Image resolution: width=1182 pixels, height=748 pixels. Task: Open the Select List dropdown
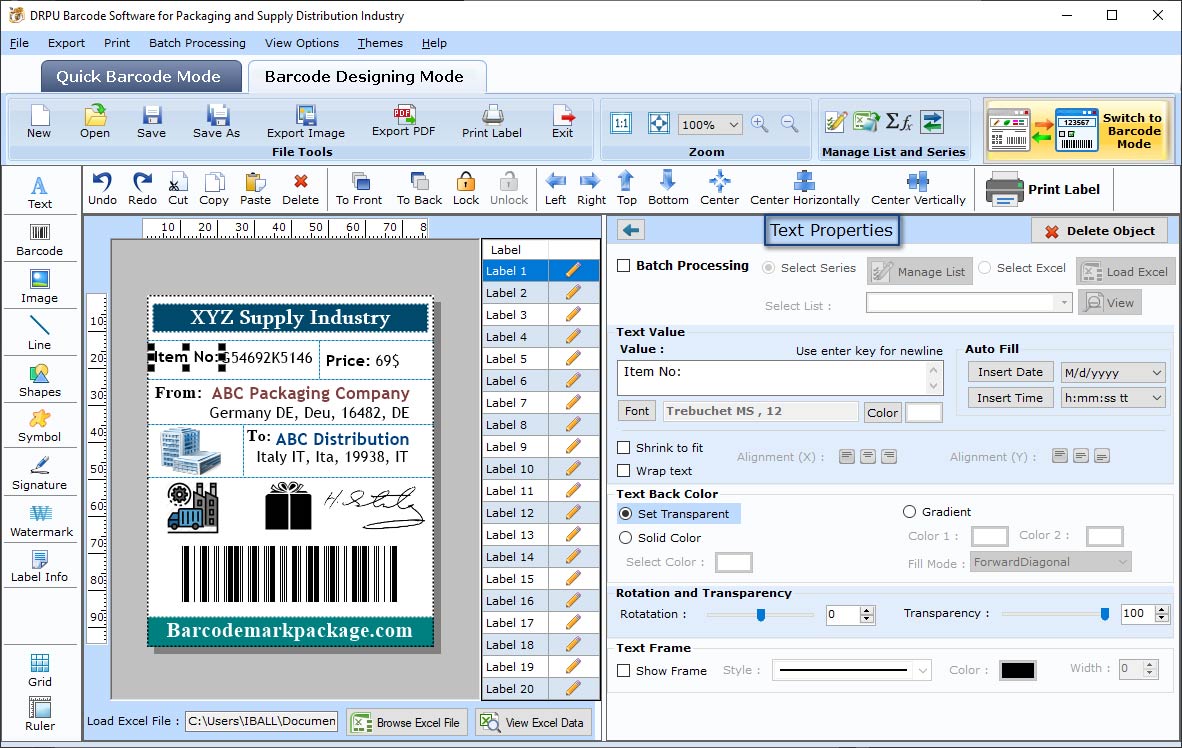pyautogui.click(x=1063, y=303)
